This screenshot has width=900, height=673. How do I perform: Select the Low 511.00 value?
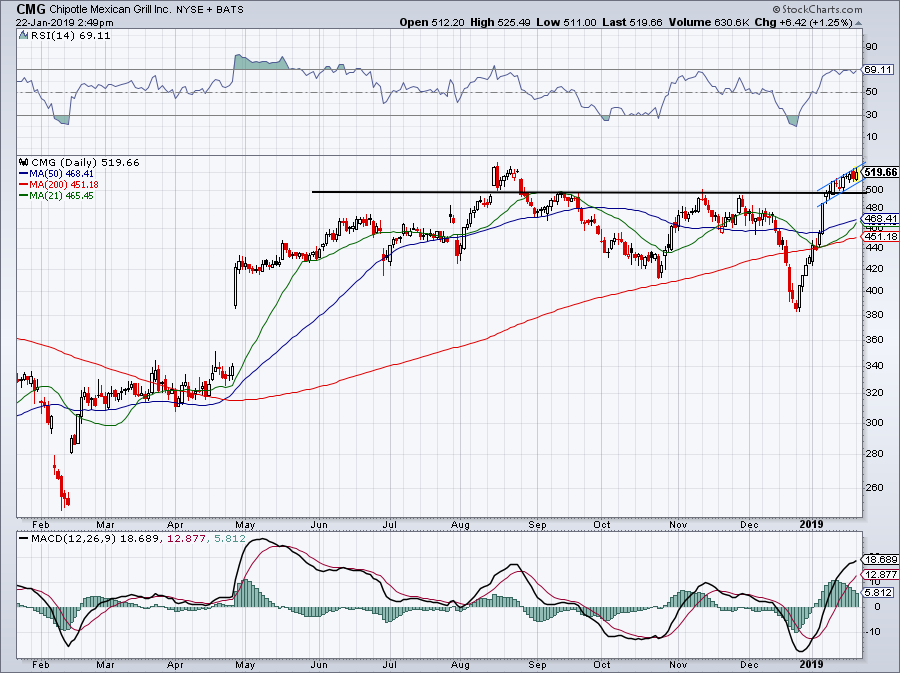click(567, 22)
